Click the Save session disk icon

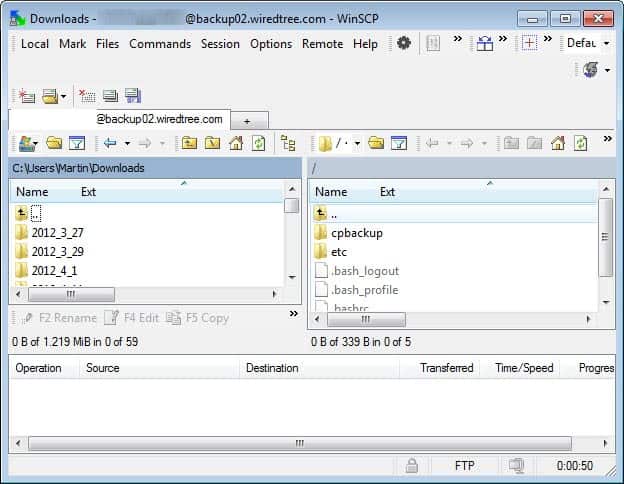(133, 96)
